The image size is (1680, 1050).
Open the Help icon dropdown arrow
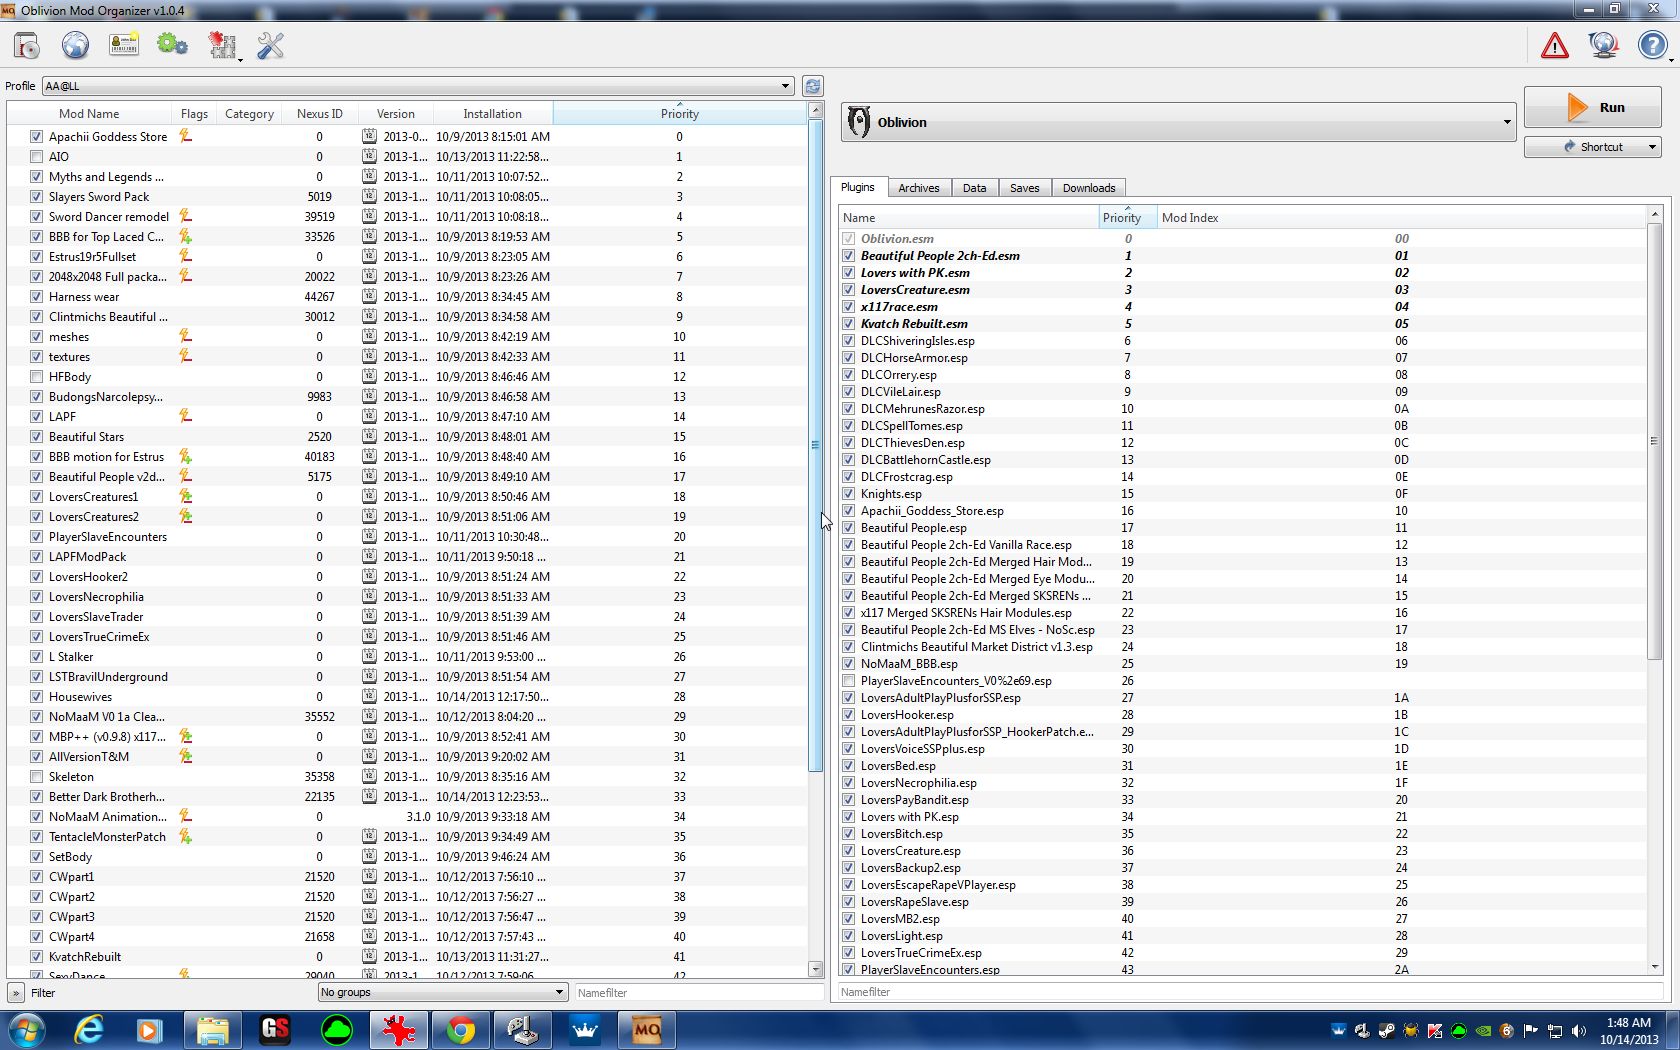pos(1670,61)
